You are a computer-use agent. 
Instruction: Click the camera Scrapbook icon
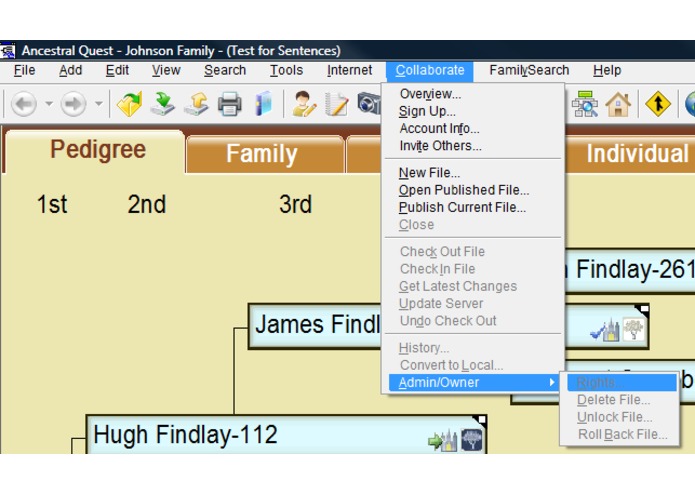[369, 104]
